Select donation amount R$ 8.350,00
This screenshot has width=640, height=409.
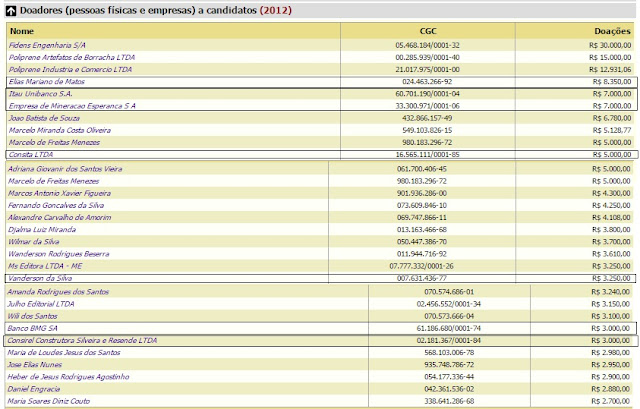click(612, 82)
